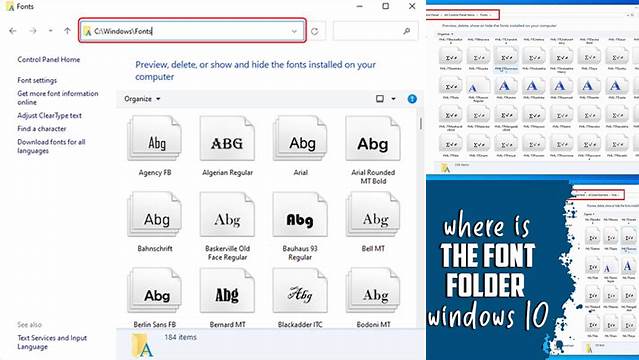Click the blue help icon
The width and height of the screenshot is (639, 360).
pos(412,99)
